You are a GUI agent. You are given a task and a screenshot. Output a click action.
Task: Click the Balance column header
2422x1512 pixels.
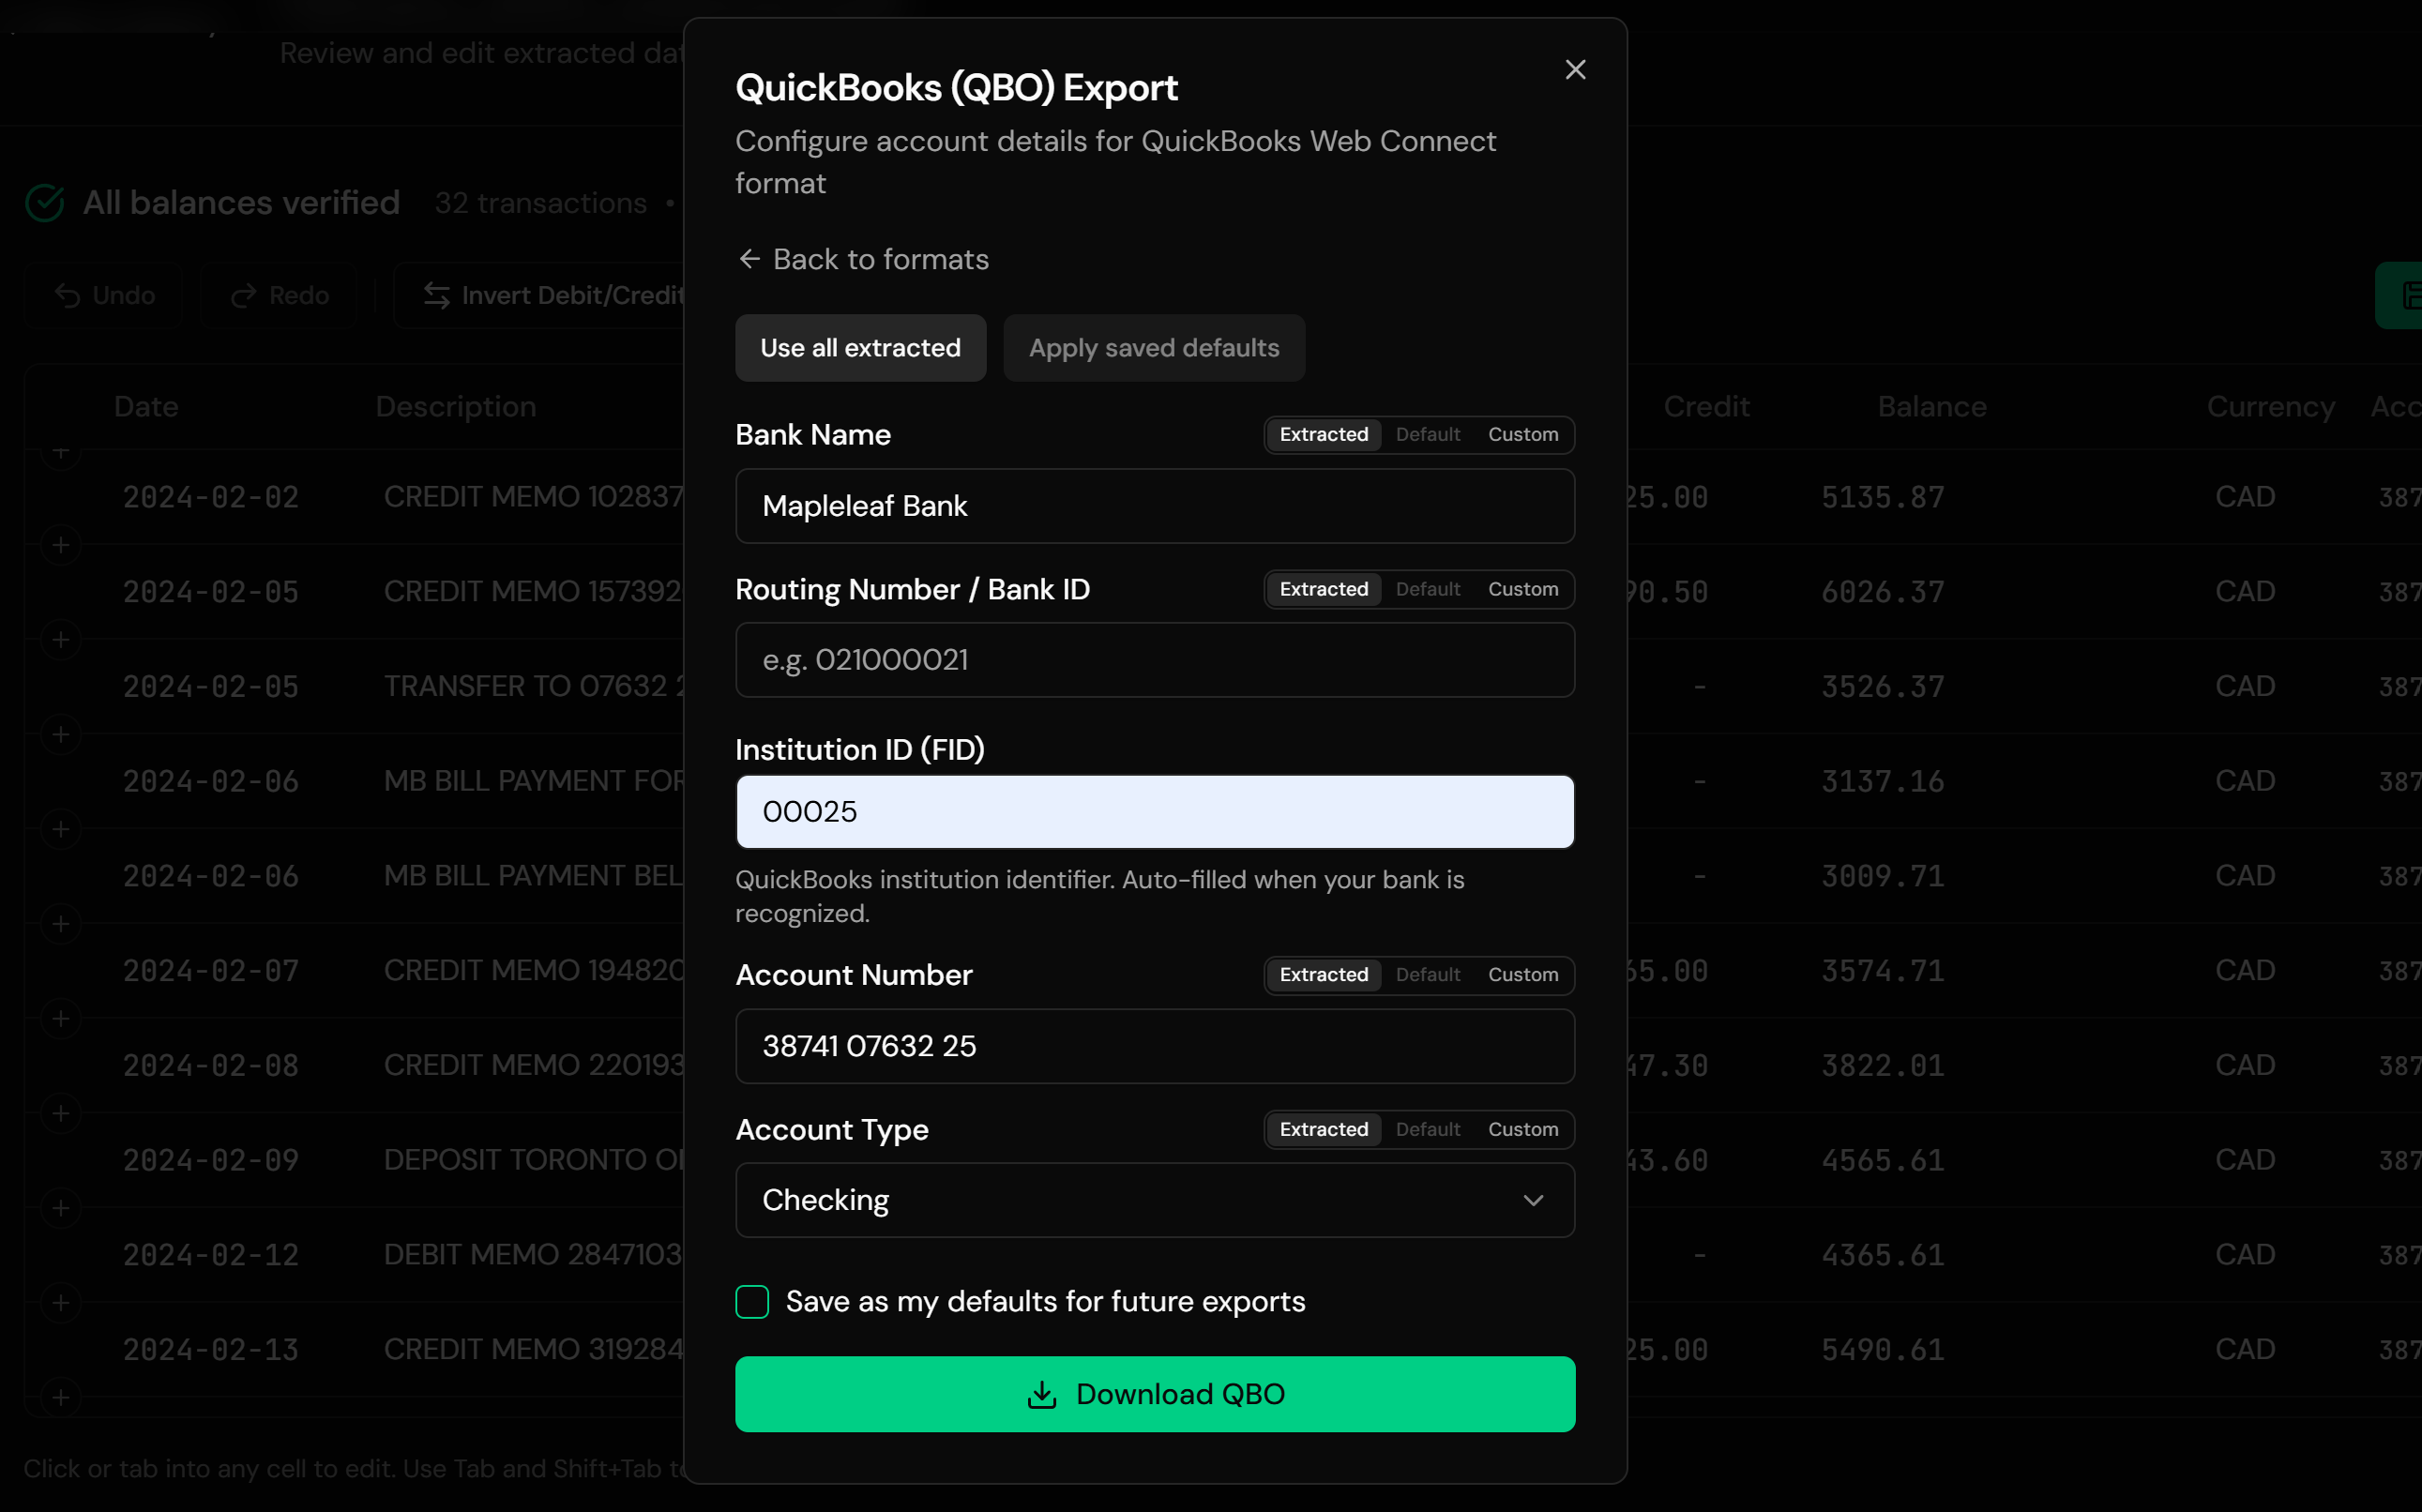tap(1931, 406)
